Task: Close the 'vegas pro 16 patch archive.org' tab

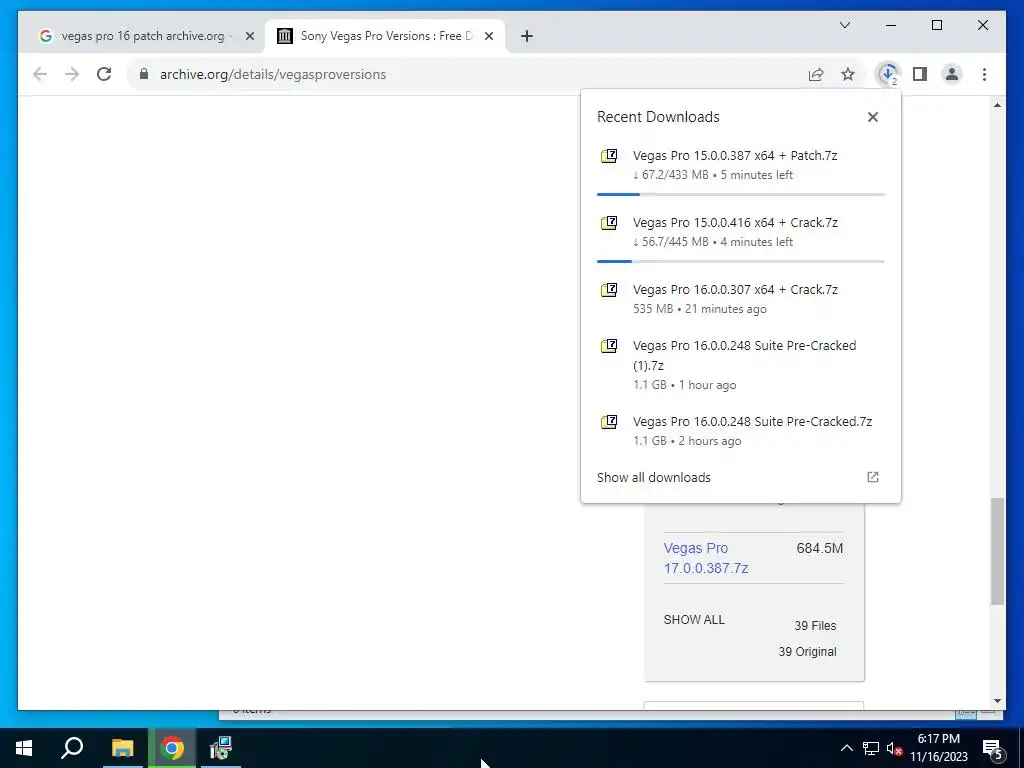Action: point(249,36)
